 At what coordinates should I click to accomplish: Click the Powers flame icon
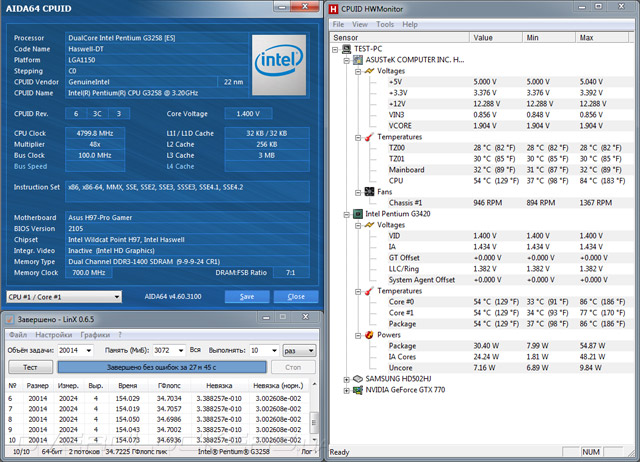pos(369,335)
